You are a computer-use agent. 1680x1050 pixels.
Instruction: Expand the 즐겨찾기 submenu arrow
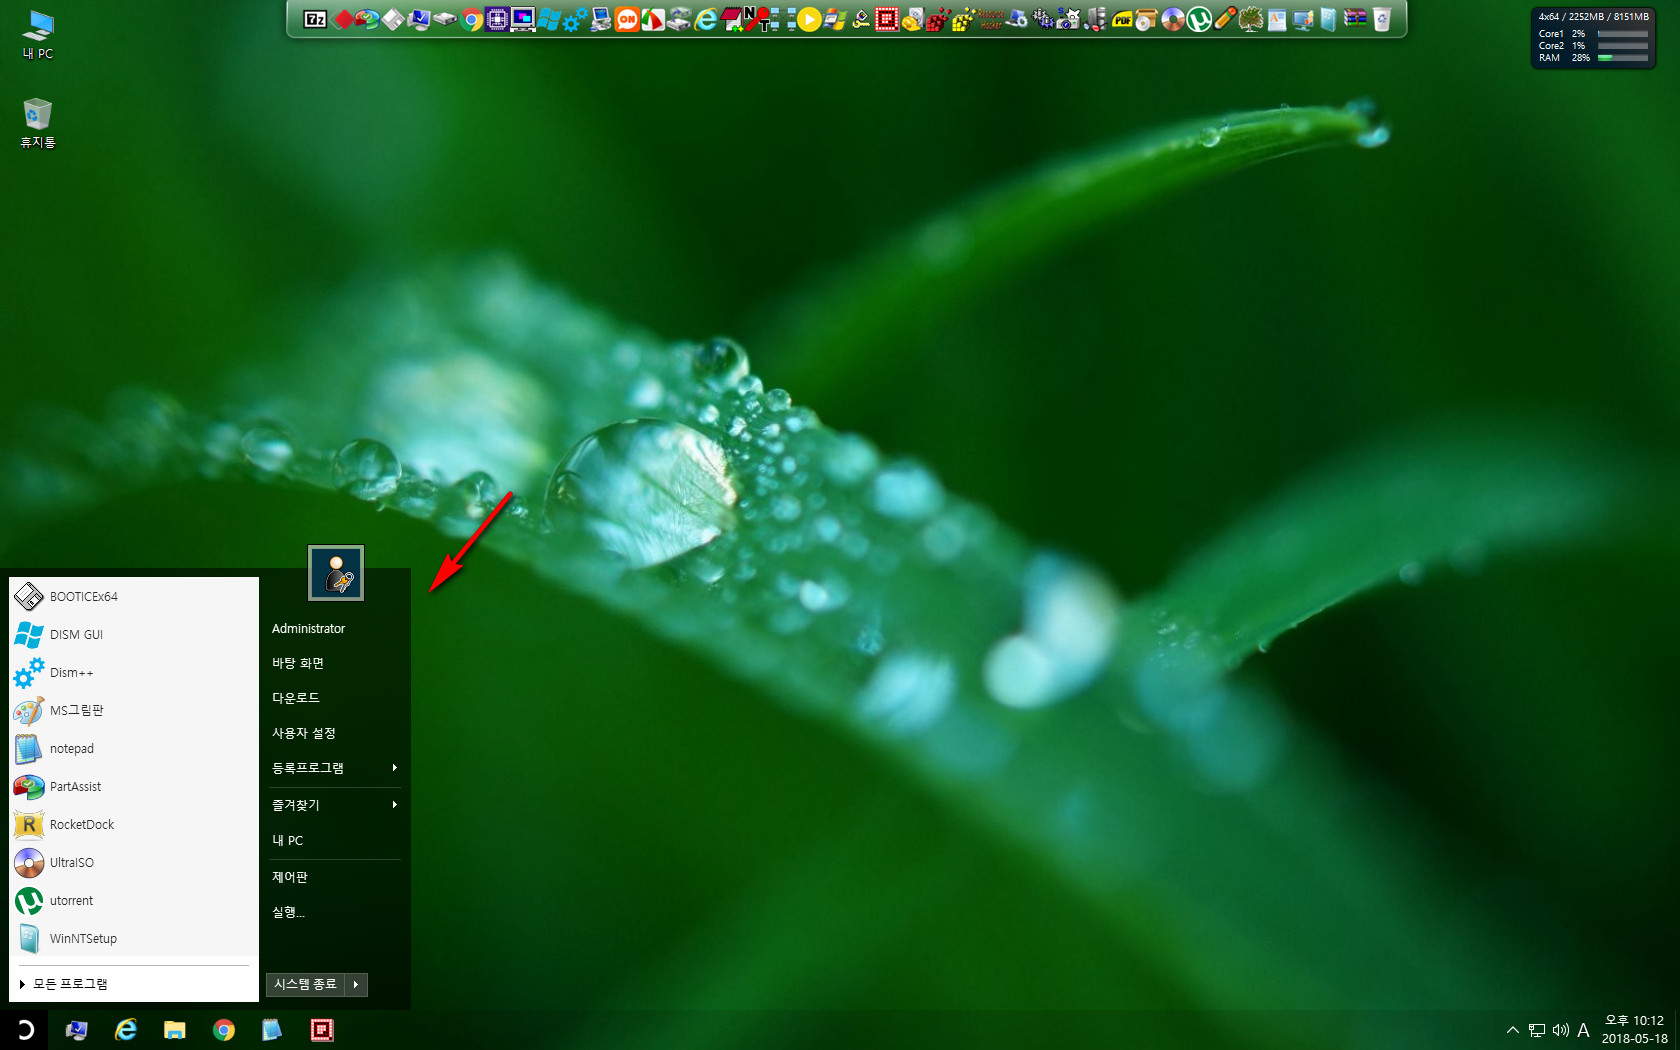[395, 805]
